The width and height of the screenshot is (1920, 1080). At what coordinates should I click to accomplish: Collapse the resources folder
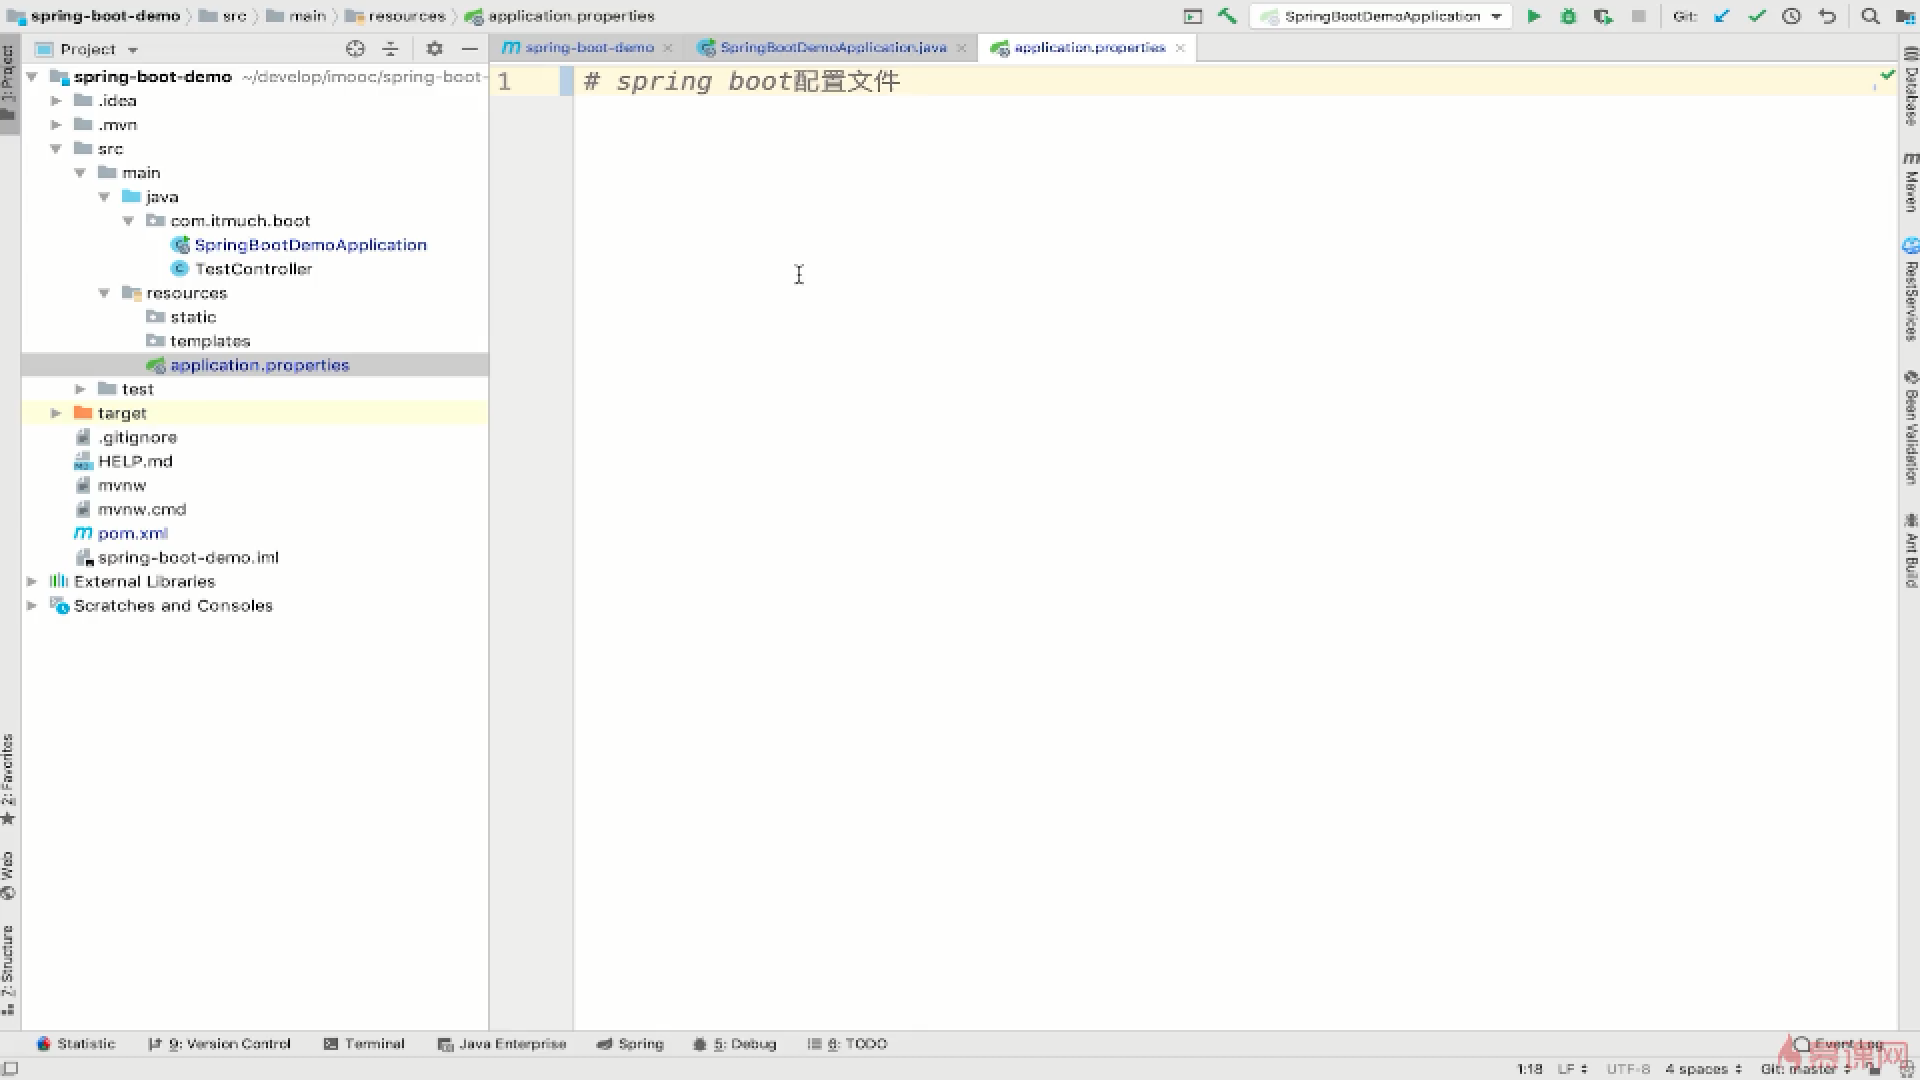pos(104,293)
